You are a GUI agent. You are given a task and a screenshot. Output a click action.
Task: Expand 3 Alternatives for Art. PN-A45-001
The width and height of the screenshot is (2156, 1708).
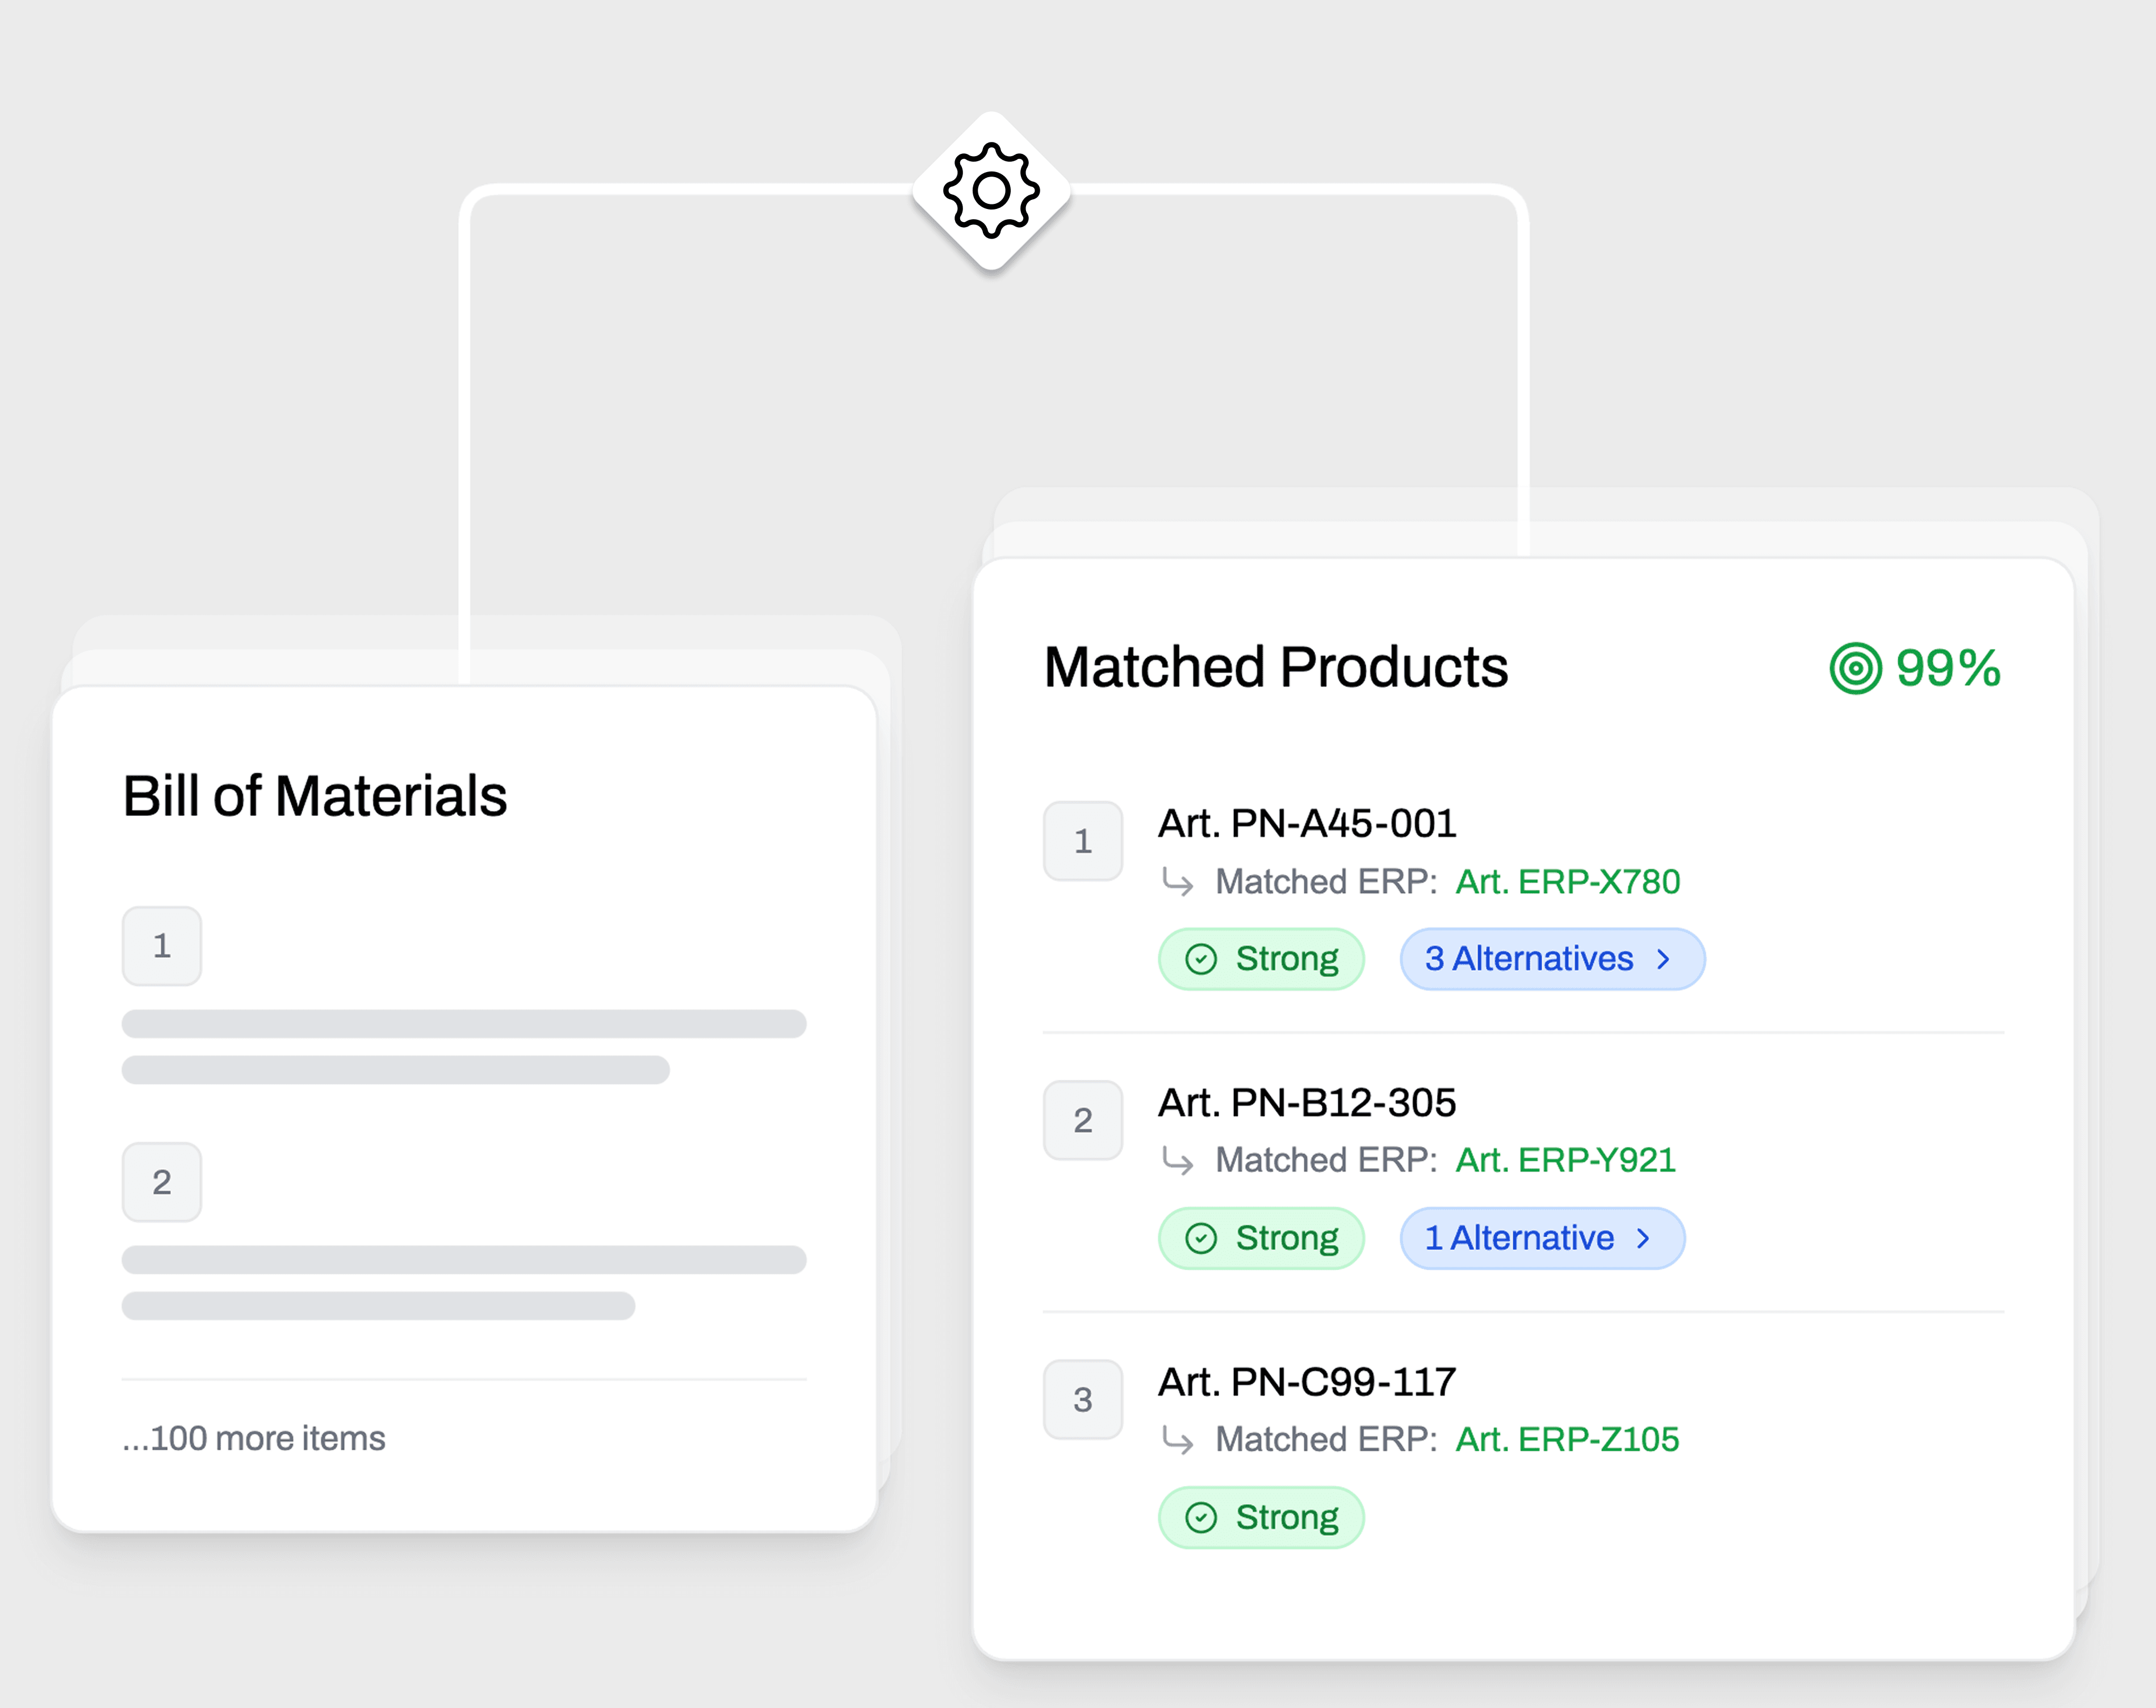pyautogui.click(x=1550, y=959)
